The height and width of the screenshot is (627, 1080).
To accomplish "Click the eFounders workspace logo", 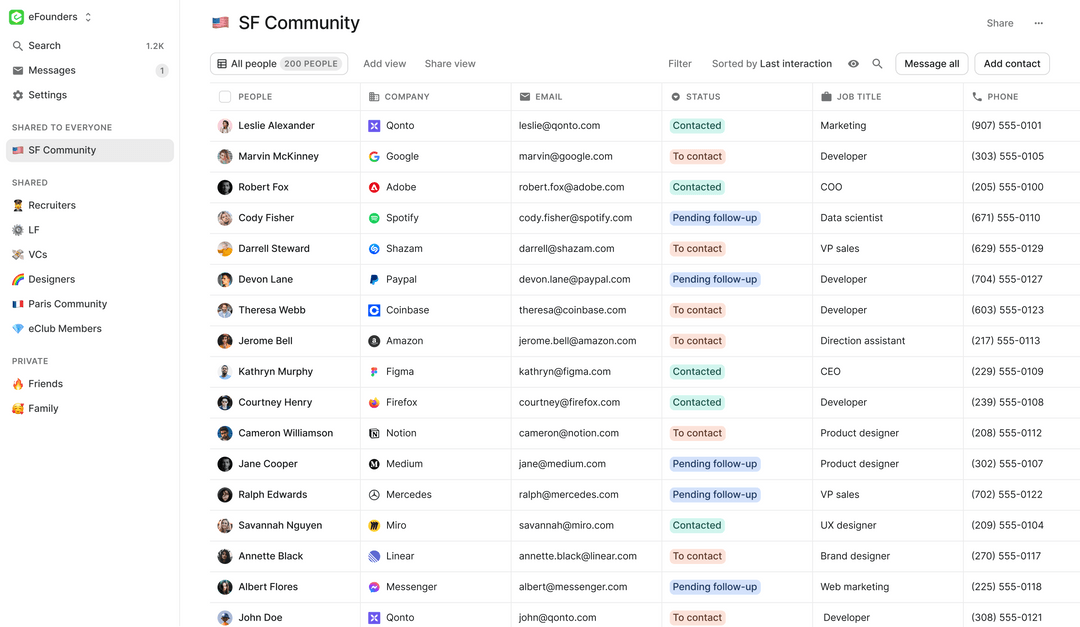I will pos(14,16).
